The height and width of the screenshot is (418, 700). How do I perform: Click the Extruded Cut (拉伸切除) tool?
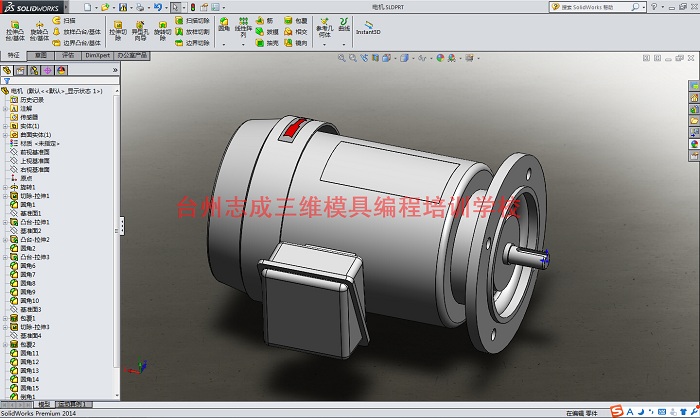[x=118, y=30]
